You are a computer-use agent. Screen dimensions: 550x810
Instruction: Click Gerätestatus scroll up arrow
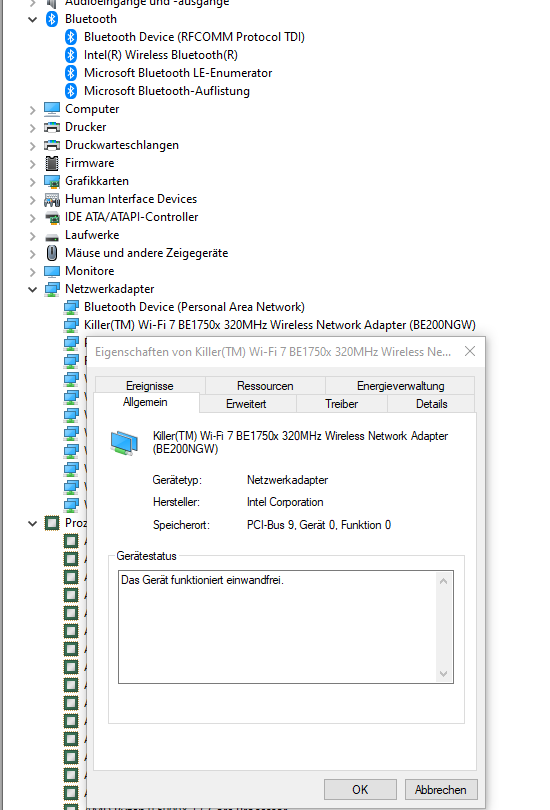click(444, 582)
